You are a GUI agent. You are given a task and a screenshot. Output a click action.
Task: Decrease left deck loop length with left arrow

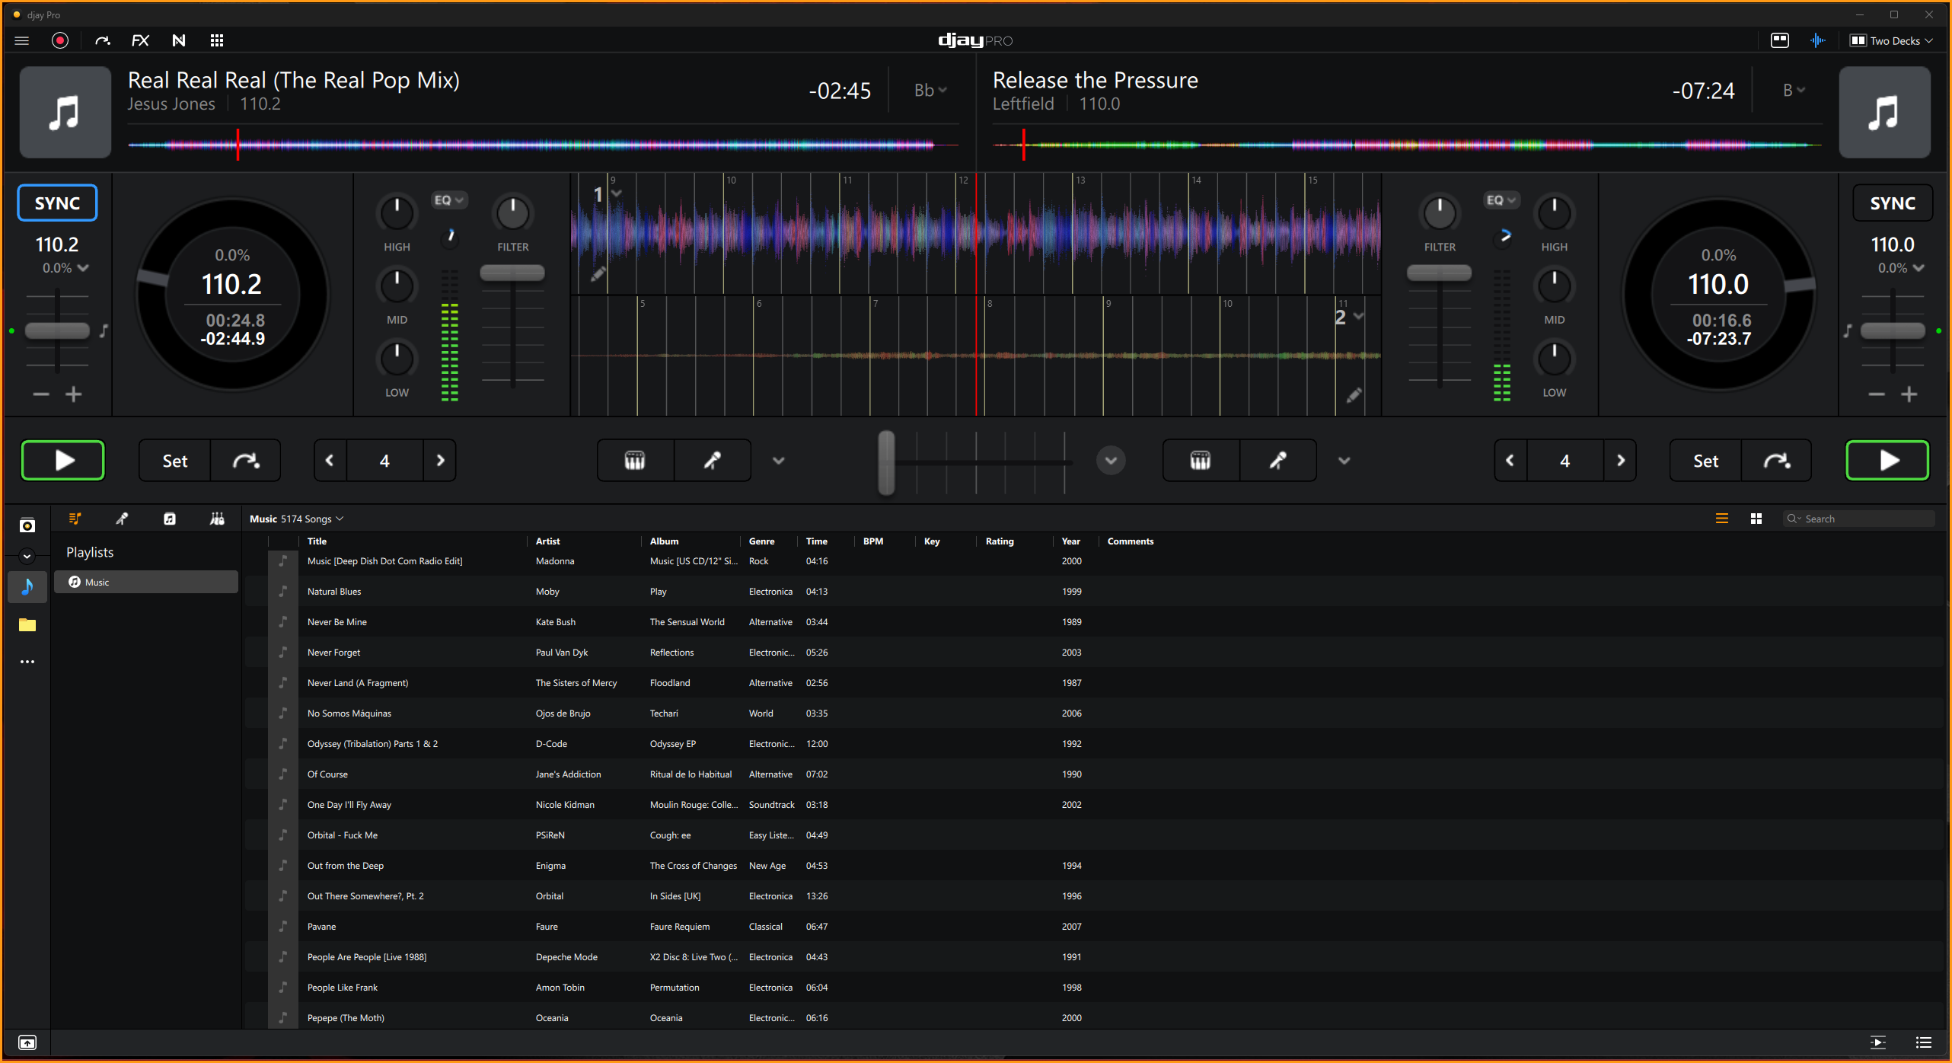pyautogui.click(x=330, y=461)
